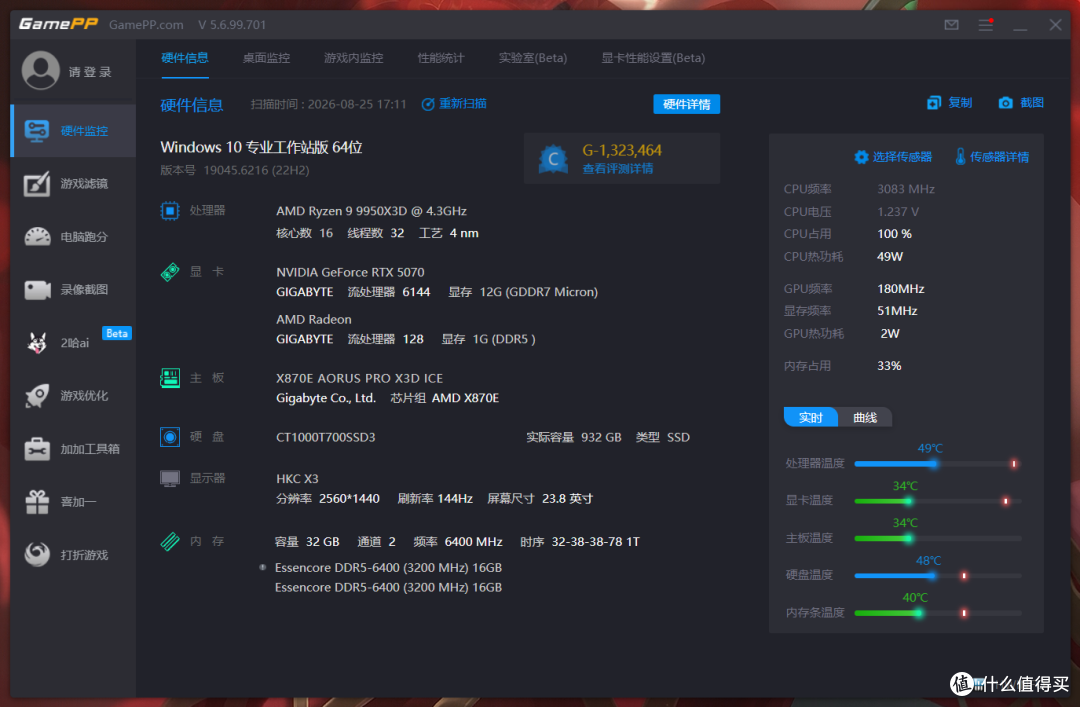Image resolution: width=1080 pixels, height=707 pixels.
Task: Switch to the 显卡性能设置(Beta) tab
Action: [x=653, y=58]
